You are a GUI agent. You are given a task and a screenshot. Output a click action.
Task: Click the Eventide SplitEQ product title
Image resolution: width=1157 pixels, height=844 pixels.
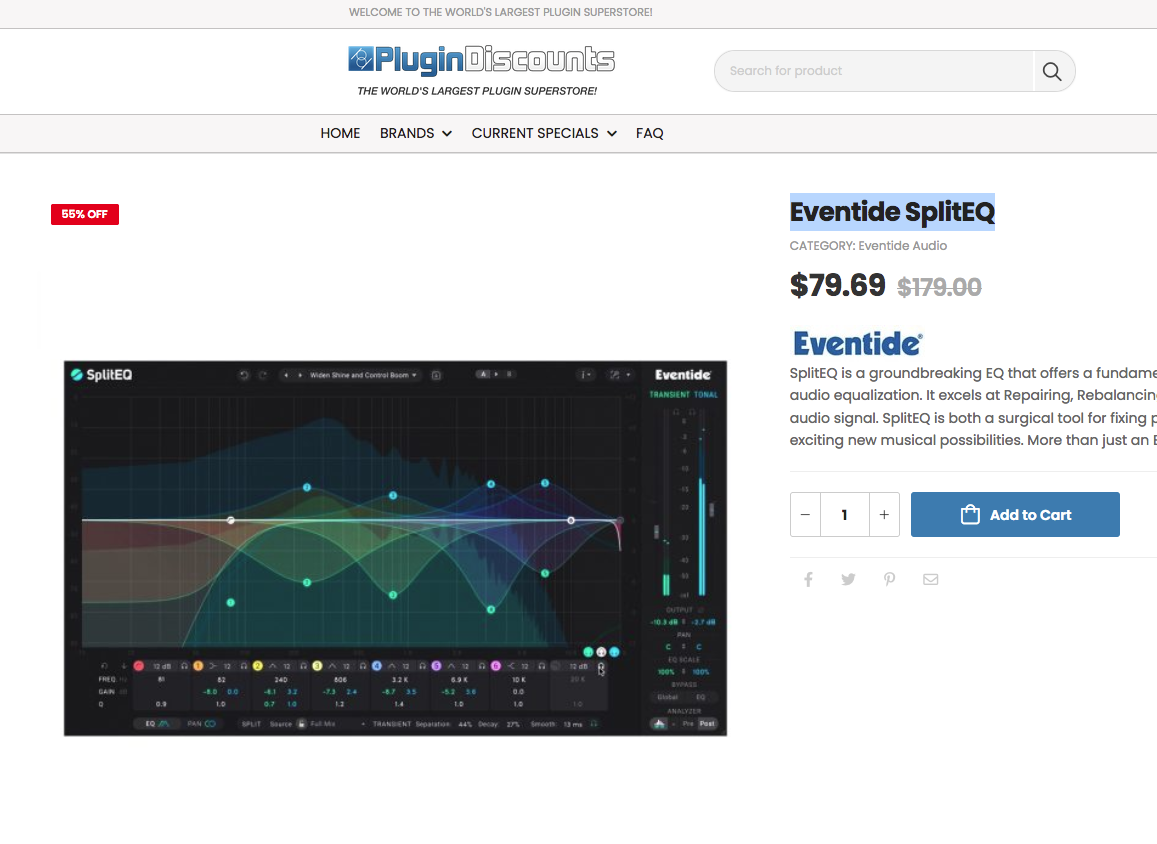point(892,212)
